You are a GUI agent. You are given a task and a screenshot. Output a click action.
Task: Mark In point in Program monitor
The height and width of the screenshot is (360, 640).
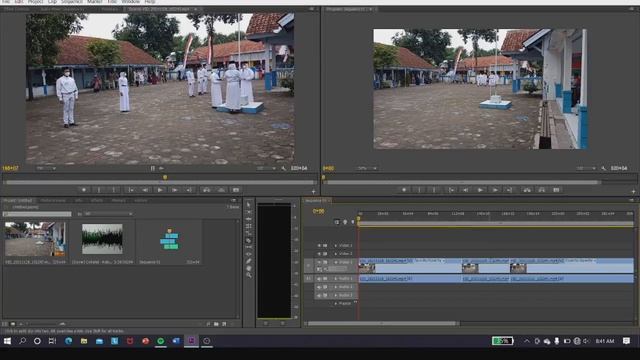tap(419, 190)
